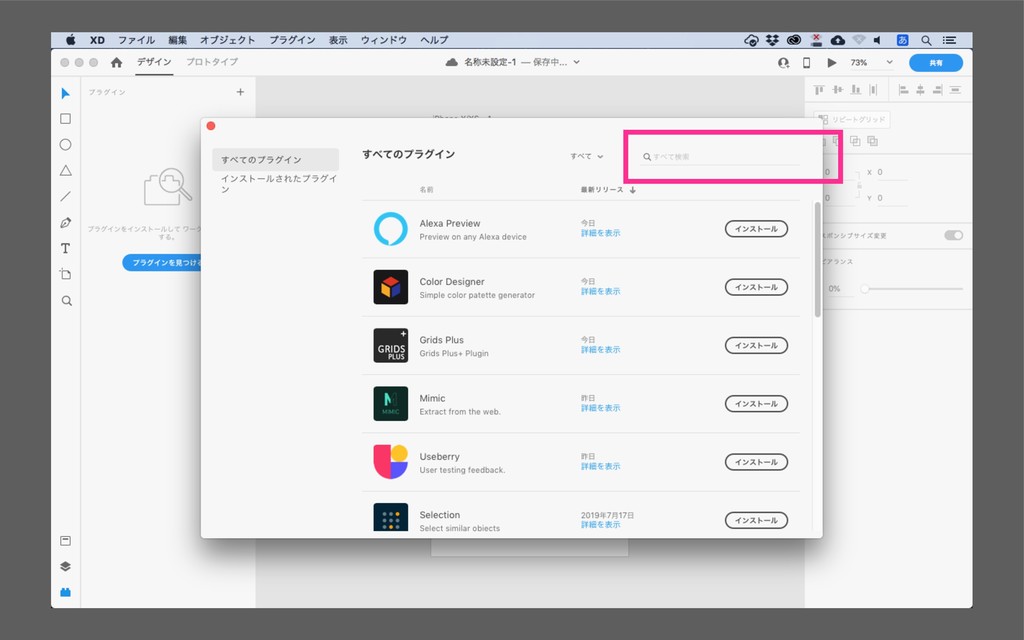Install the Color Designer plugin
The height and width of the screenshot is (640, 1024).
[756, 287]
